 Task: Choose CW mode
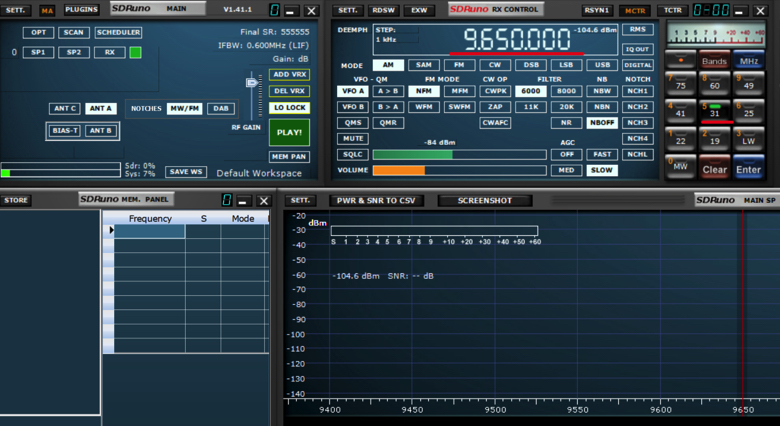(494, 65)
